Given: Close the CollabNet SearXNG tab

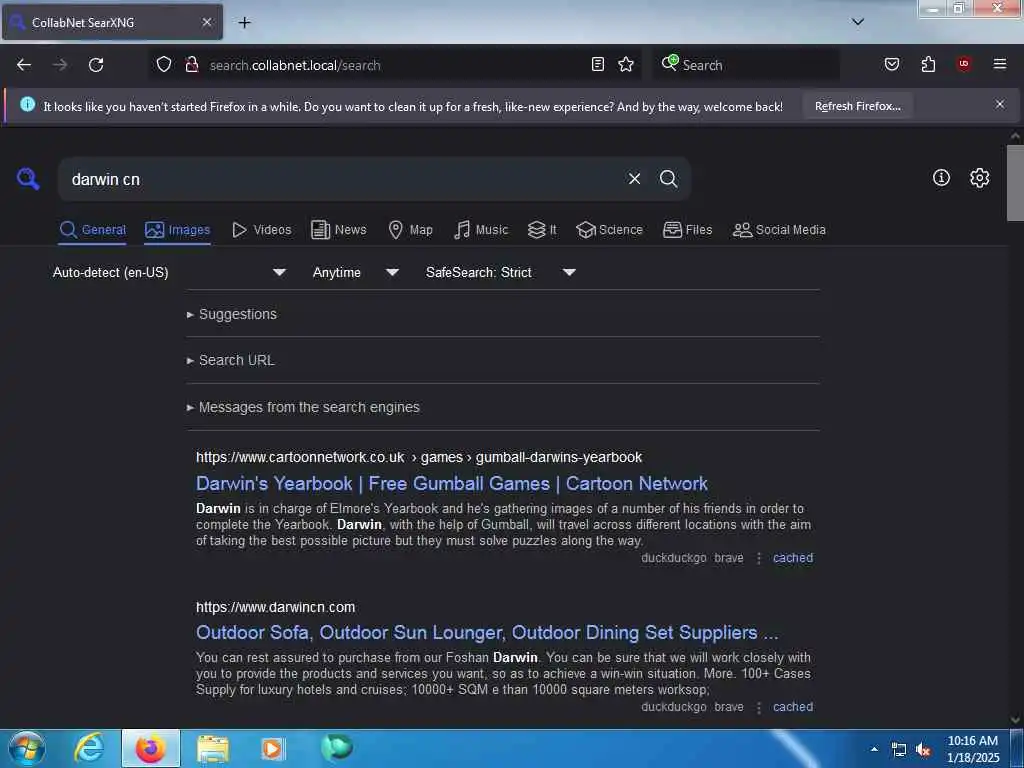Looking at the screenshot, I should 207,22.
